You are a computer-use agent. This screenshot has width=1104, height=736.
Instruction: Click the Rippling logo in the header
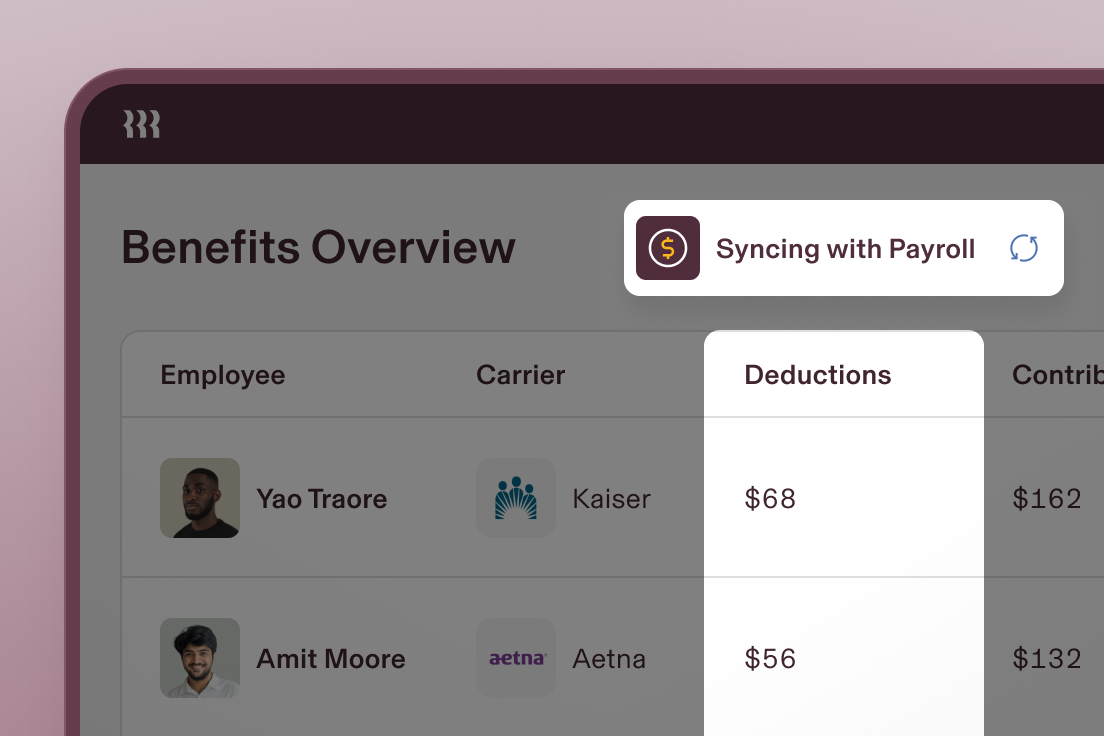[x=141, y=123]
